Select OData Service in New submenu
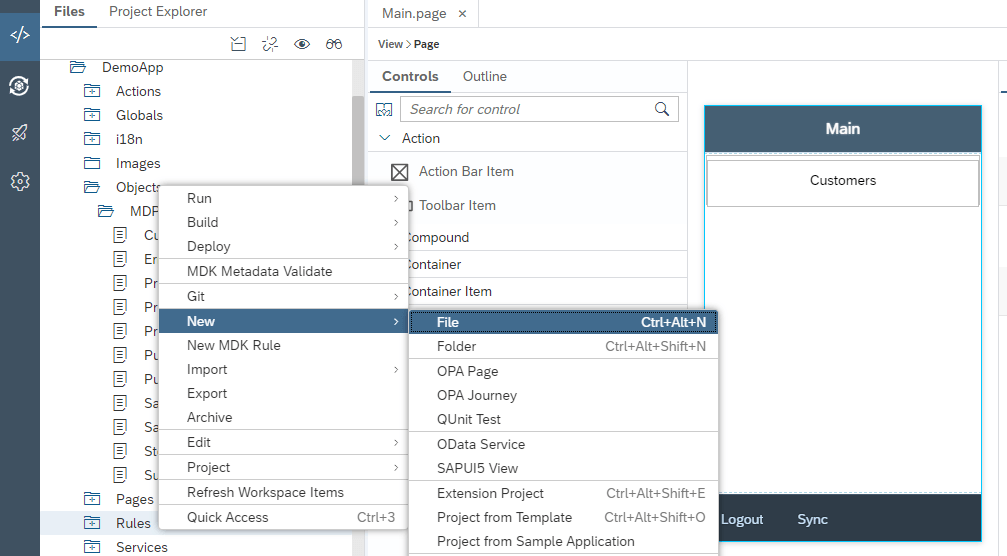 [x=481, y=444]
